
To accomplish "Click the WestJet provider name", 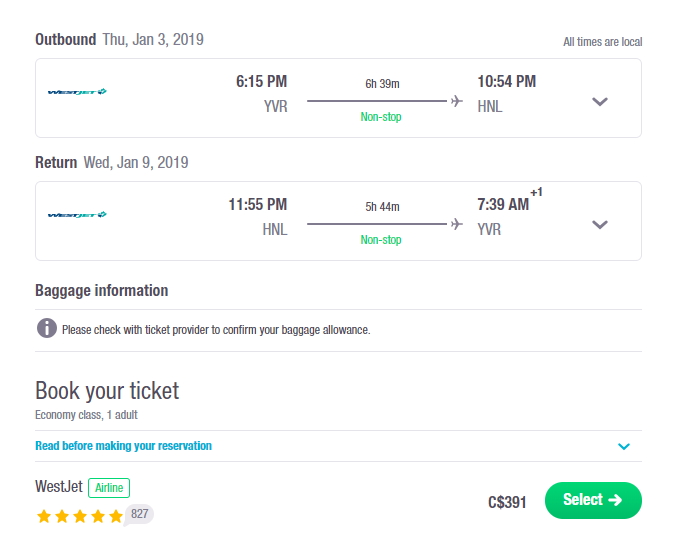I will 59,486.
